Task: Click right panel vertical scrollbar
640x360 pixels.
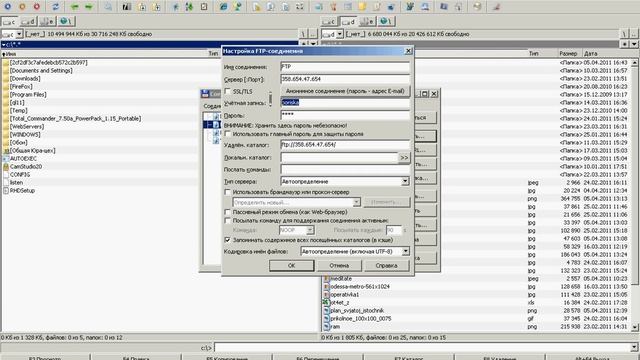Action: pyautogui.click(x=634, y=195)
